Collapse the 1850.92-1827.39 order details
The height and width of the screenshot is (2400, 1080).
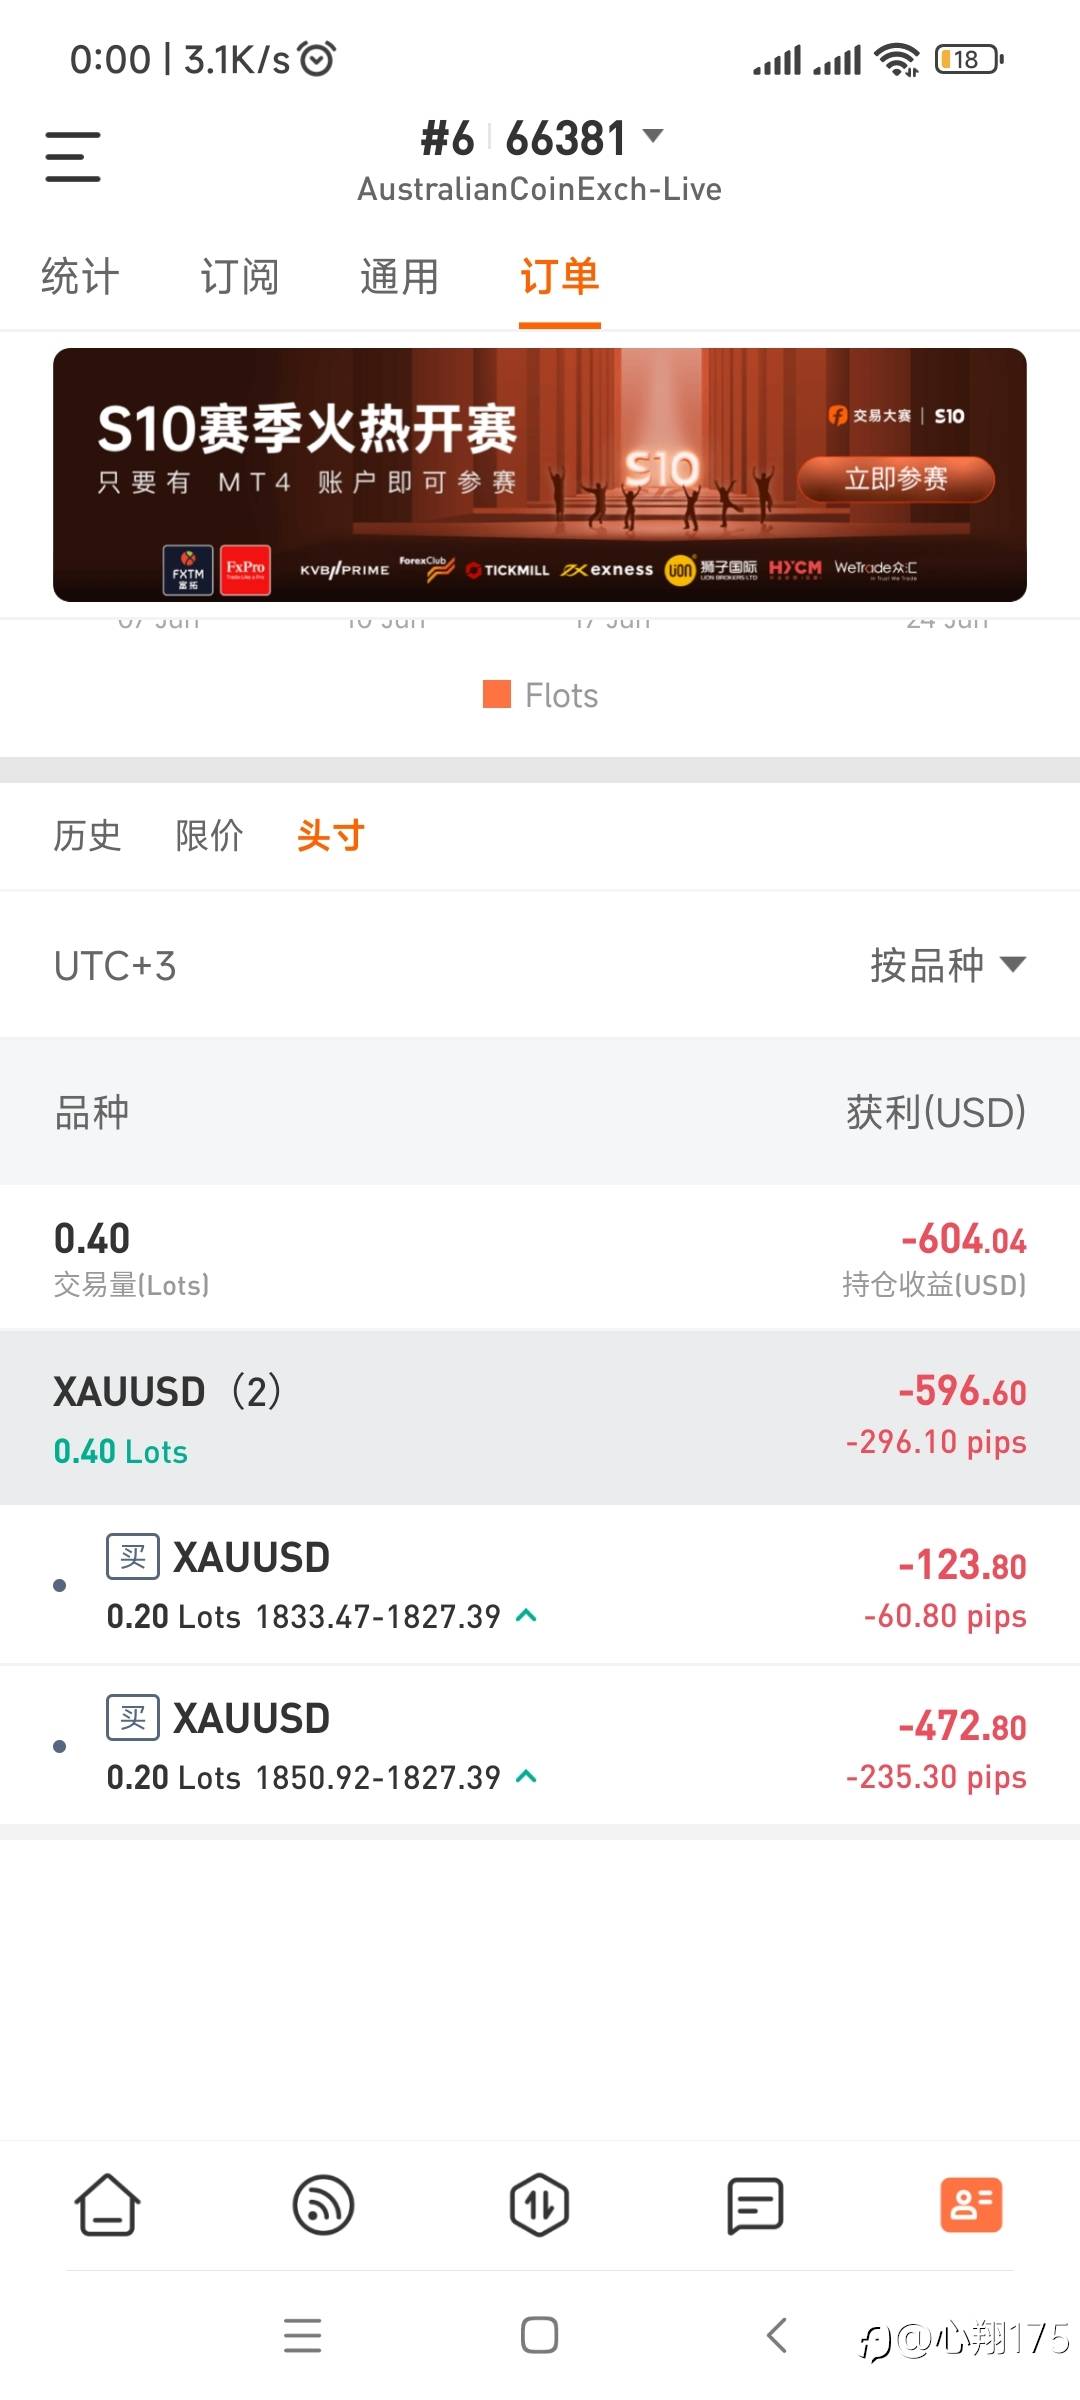(526, 1776)
